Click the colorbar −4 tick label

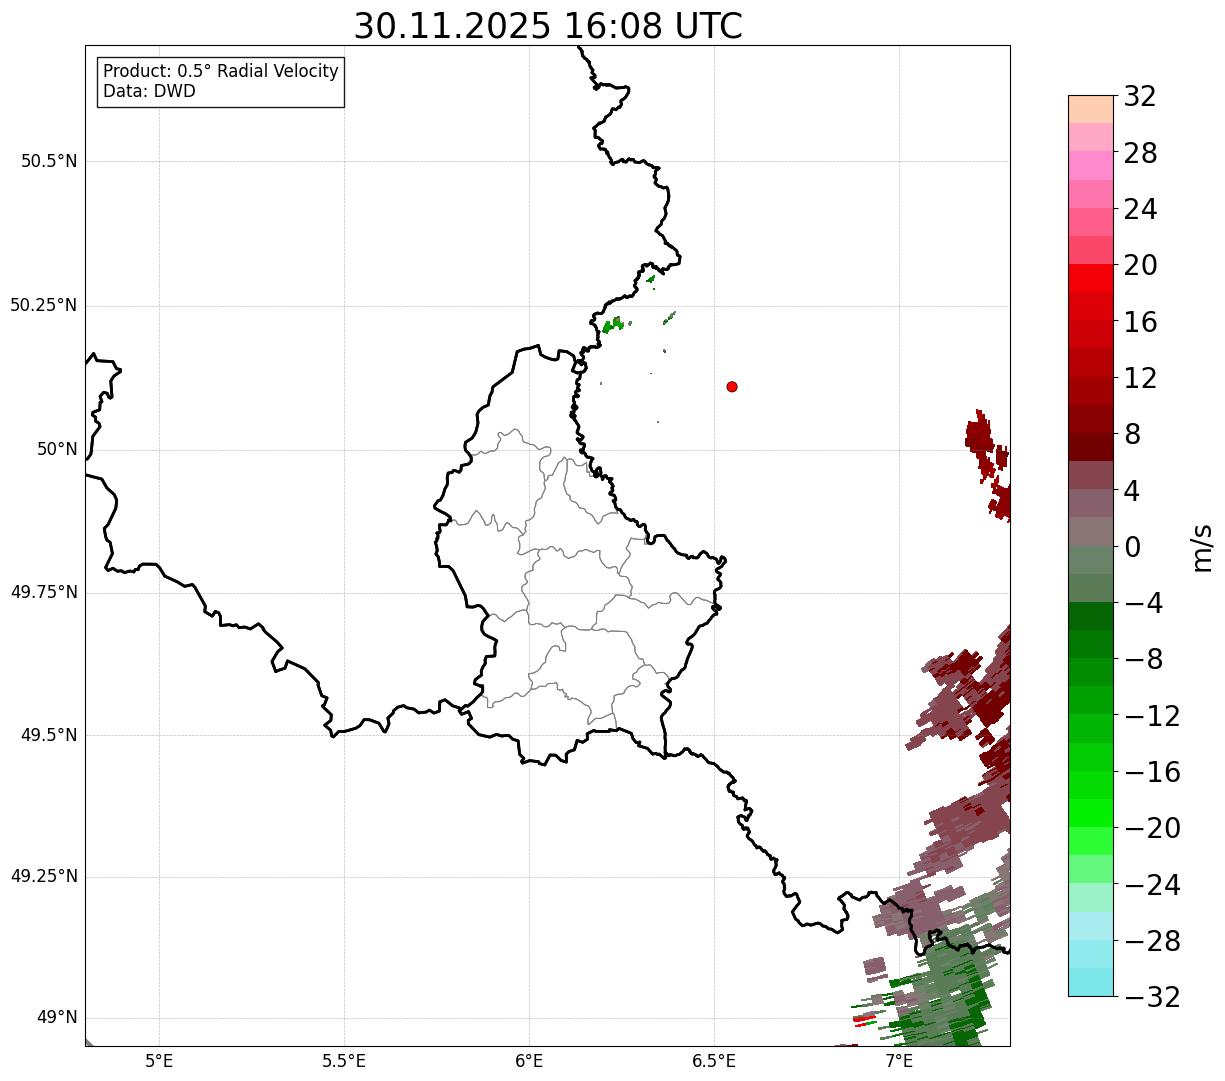click(x=1144, y=603)
